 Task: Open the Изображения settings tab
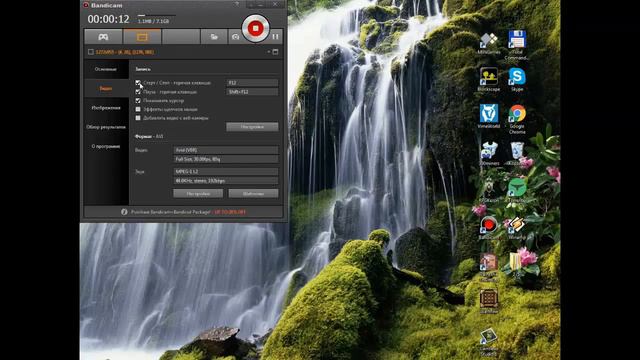point(106,108)
